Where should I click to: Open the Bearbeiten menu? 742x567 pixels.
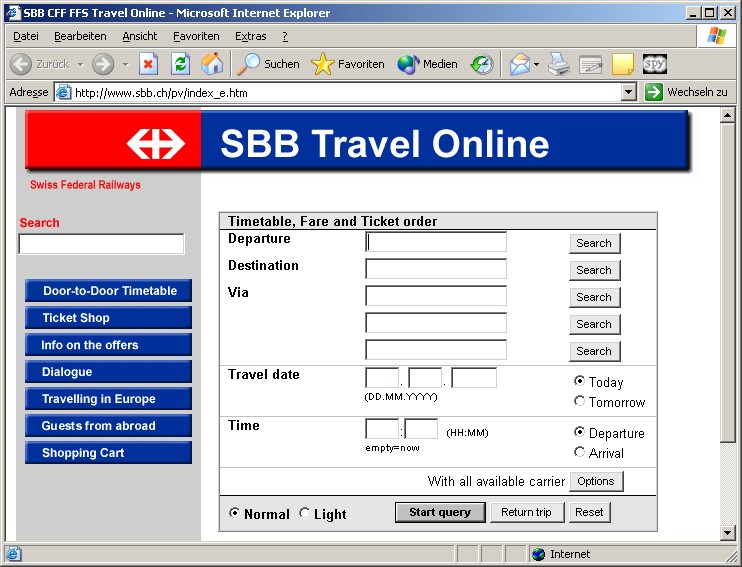pyautogui.click(x=80, y=36)
